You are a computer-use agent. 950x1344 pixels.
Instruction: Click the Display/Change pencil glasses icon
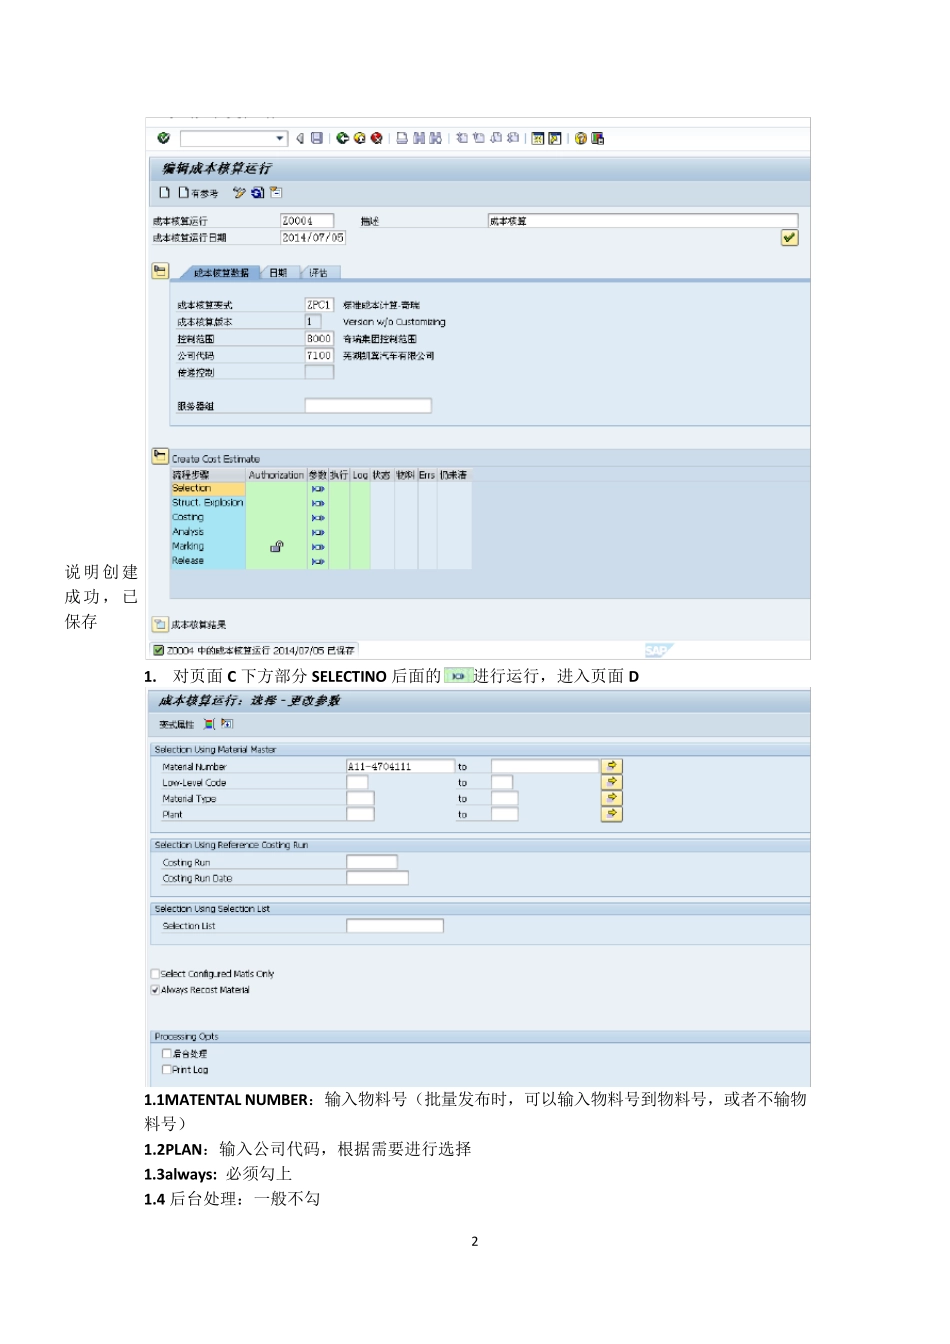(239, 192)
